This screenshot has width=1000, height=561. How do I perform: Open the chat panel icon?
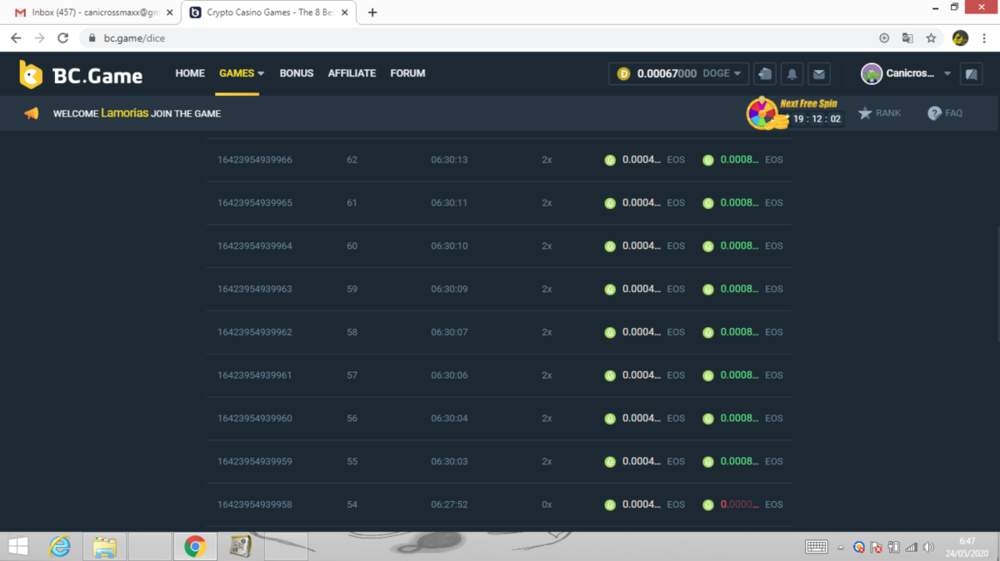[x=970, y=74]
